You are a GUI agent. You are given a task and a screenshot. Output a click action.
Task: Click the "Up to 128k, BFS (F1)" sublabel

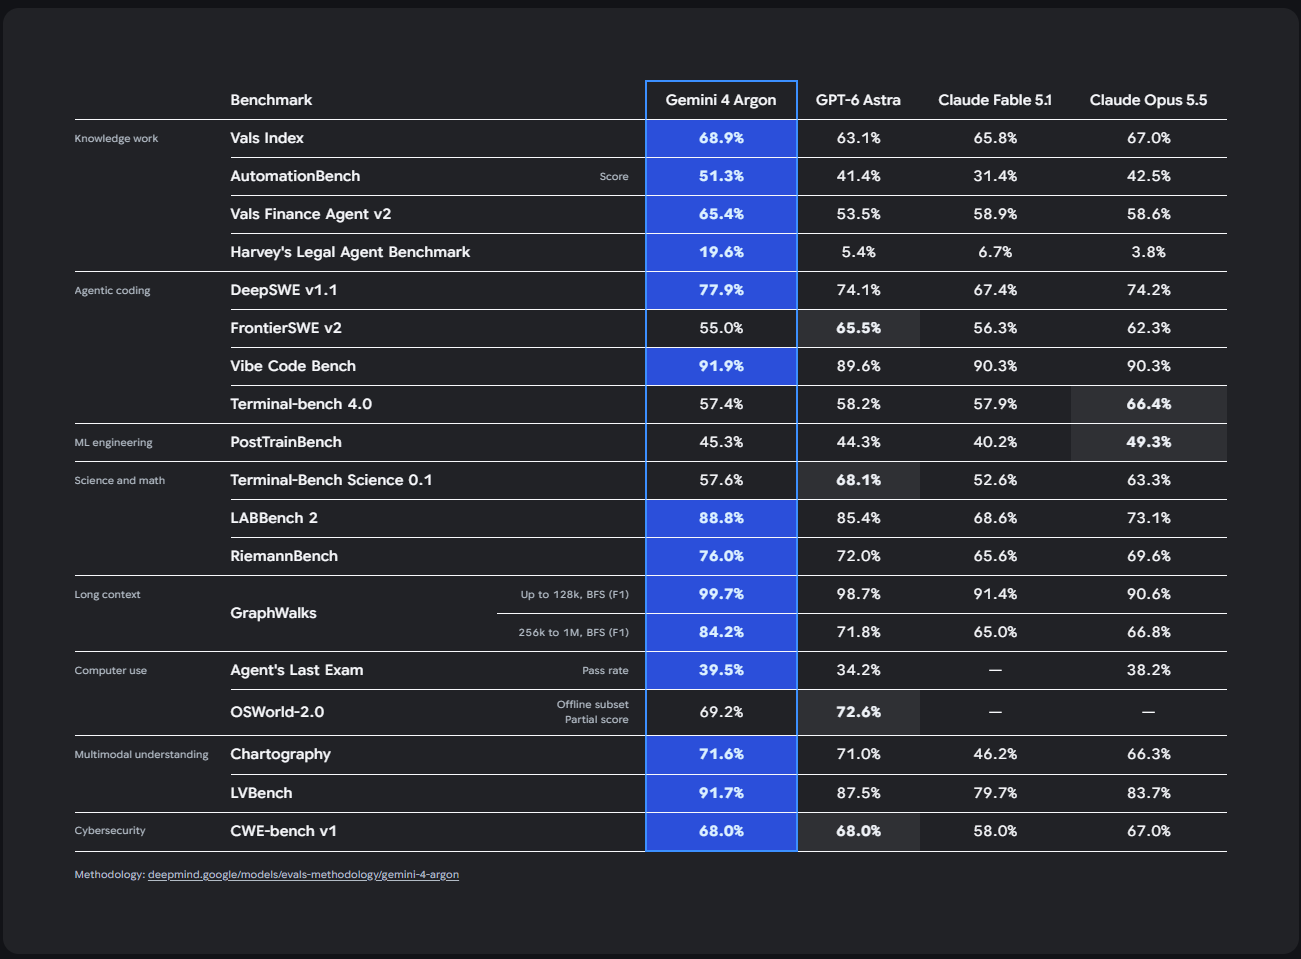click(x=574, y=594)
